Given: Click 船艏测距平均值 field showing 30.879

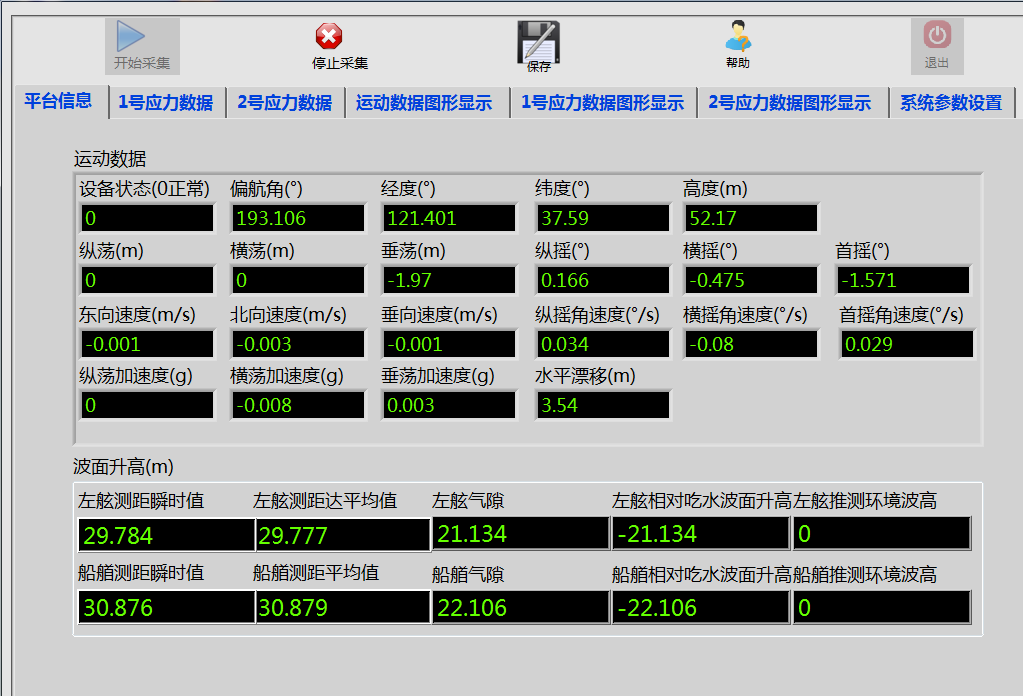Looking at the screenshot, I should pos(343,607).
